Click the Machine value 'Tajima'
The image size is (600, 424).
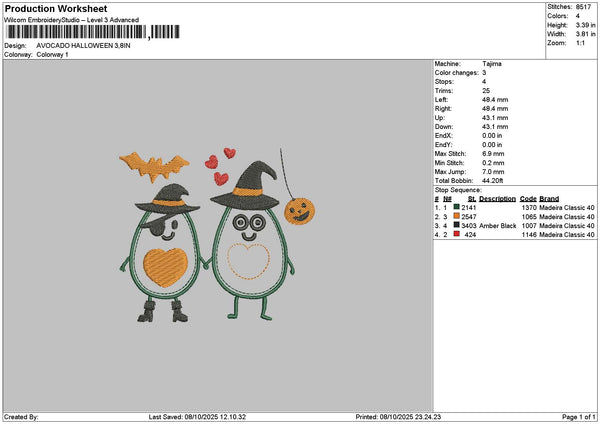pos(492,64)
